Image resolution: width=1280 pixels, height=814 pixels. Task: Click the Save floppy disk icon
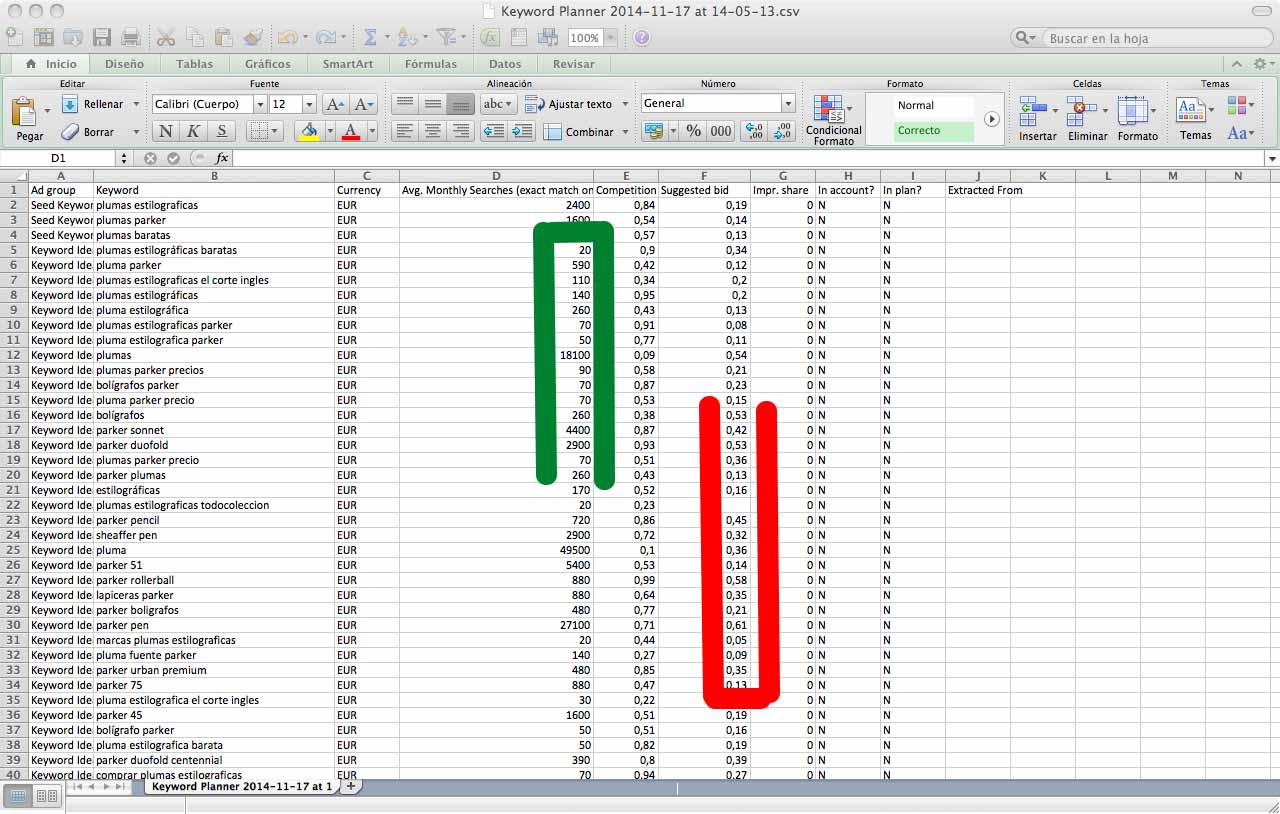tap(102, 38)
